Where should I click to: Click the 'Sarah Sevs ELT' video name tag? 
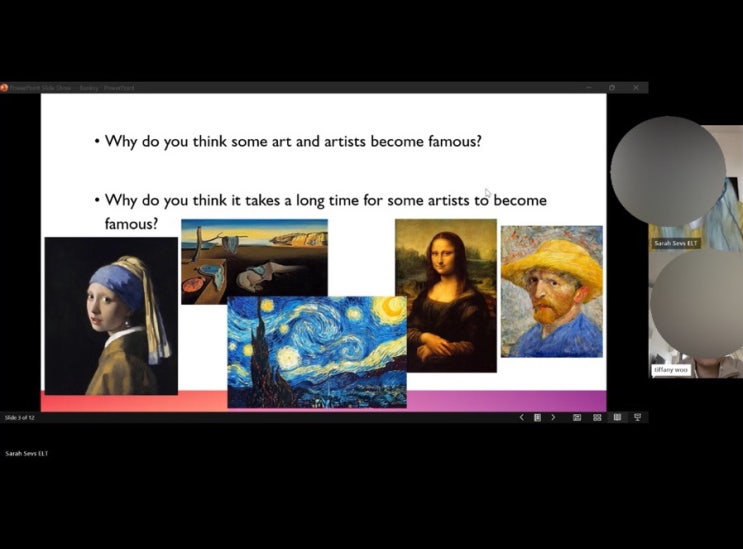(x=675, y=243)
